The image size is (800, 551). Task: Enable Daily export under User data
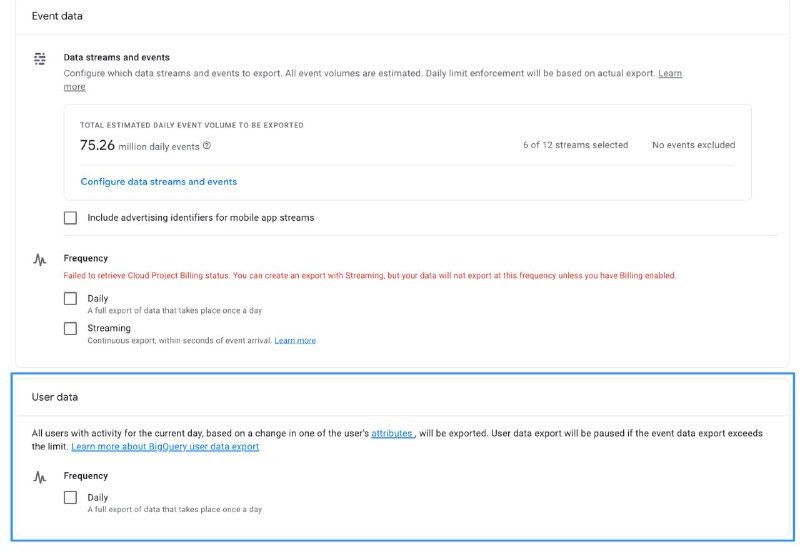70,497
